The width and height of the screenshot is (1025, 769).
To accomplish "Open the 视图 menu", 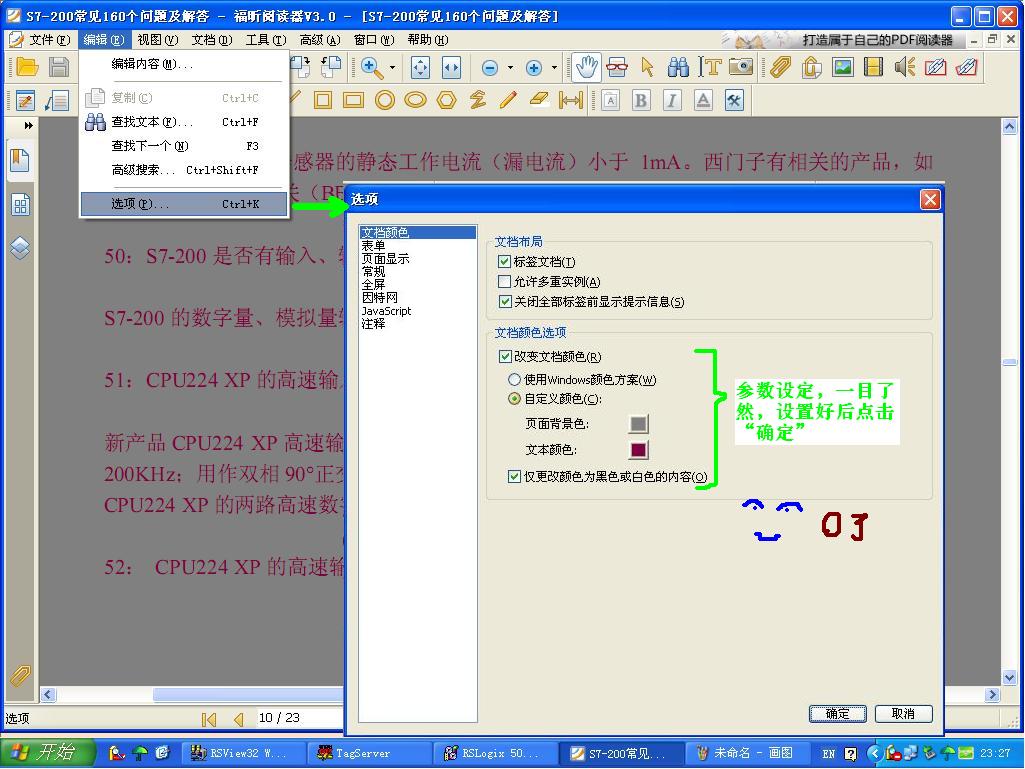I will pos(157,40).
